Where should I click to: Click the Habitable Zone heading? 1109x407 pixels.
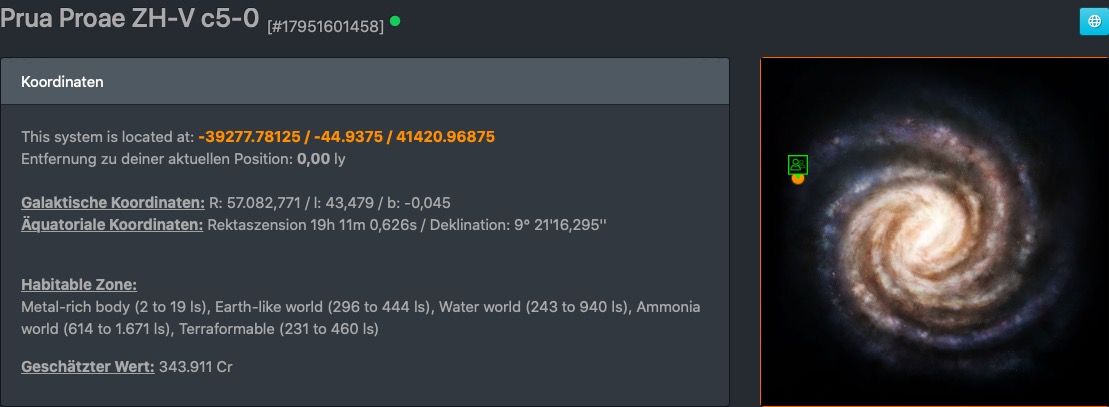79,285
